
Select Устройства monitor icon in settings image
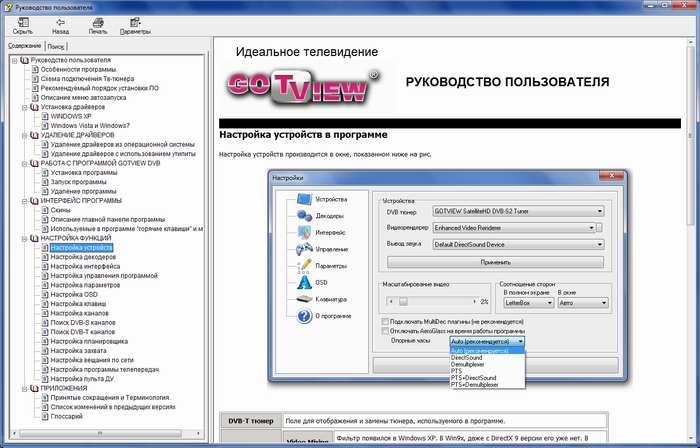304,199
